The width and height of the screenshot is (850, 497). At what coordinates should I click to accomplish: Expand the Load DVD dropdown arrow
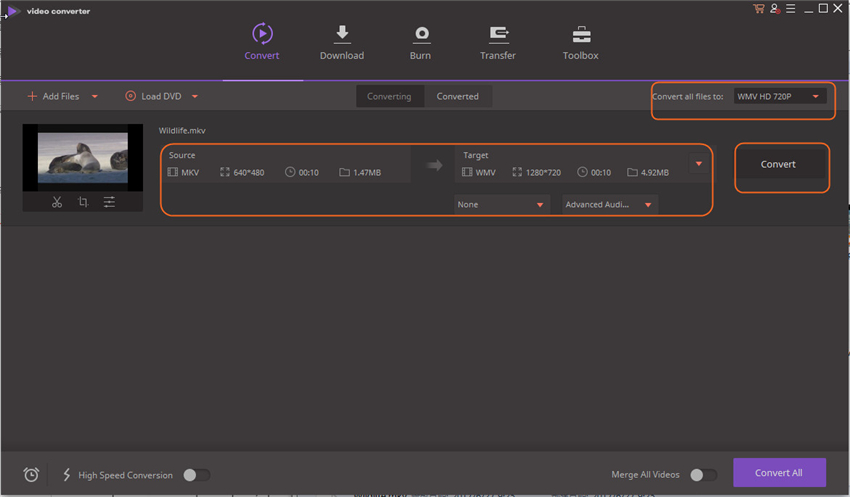coord(195,96)
